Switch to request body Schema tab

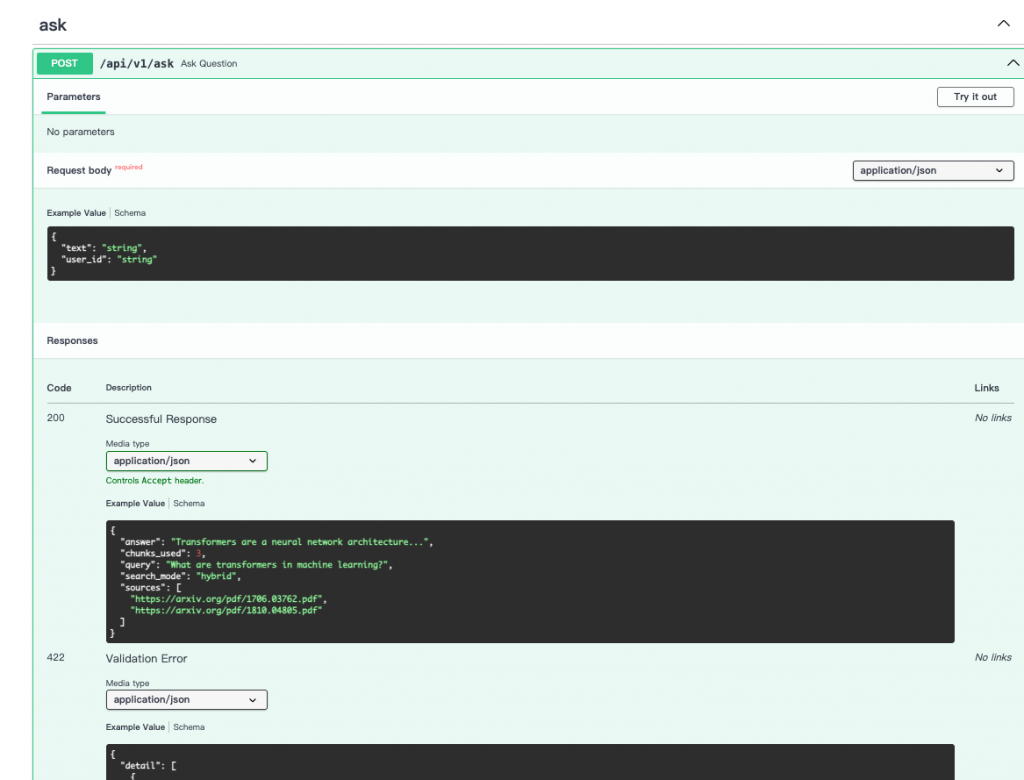(130, 213)
